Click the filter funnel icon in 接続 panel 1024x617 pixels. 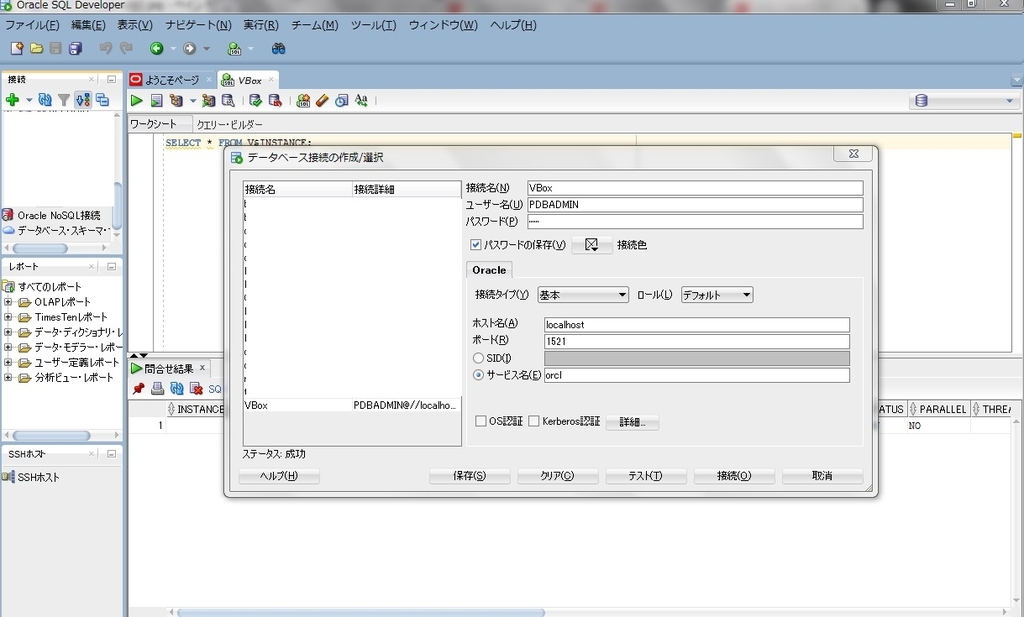click(x=63, y=100)
